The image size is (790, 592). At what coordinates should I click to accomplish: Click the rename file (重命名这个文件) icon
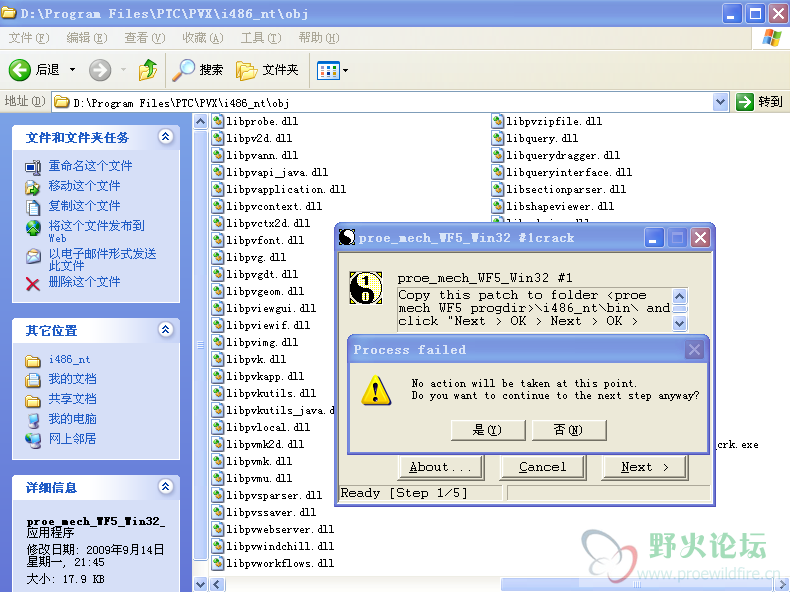[33, 166]
